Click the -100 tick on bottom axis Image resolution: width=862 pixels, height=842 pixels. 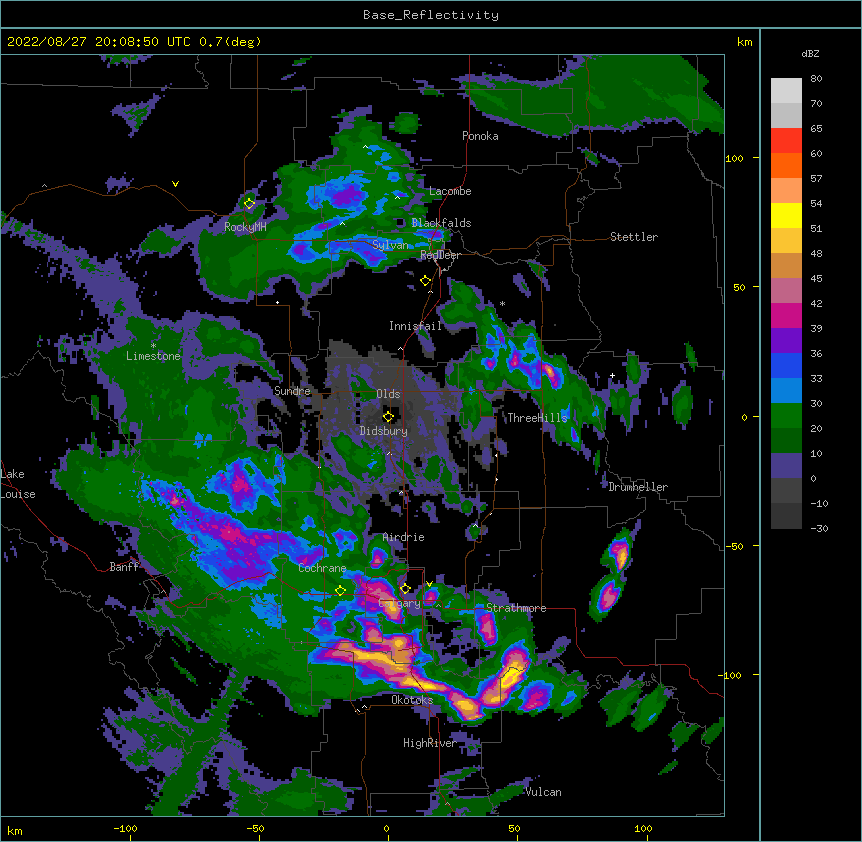(x=125, y=828)
